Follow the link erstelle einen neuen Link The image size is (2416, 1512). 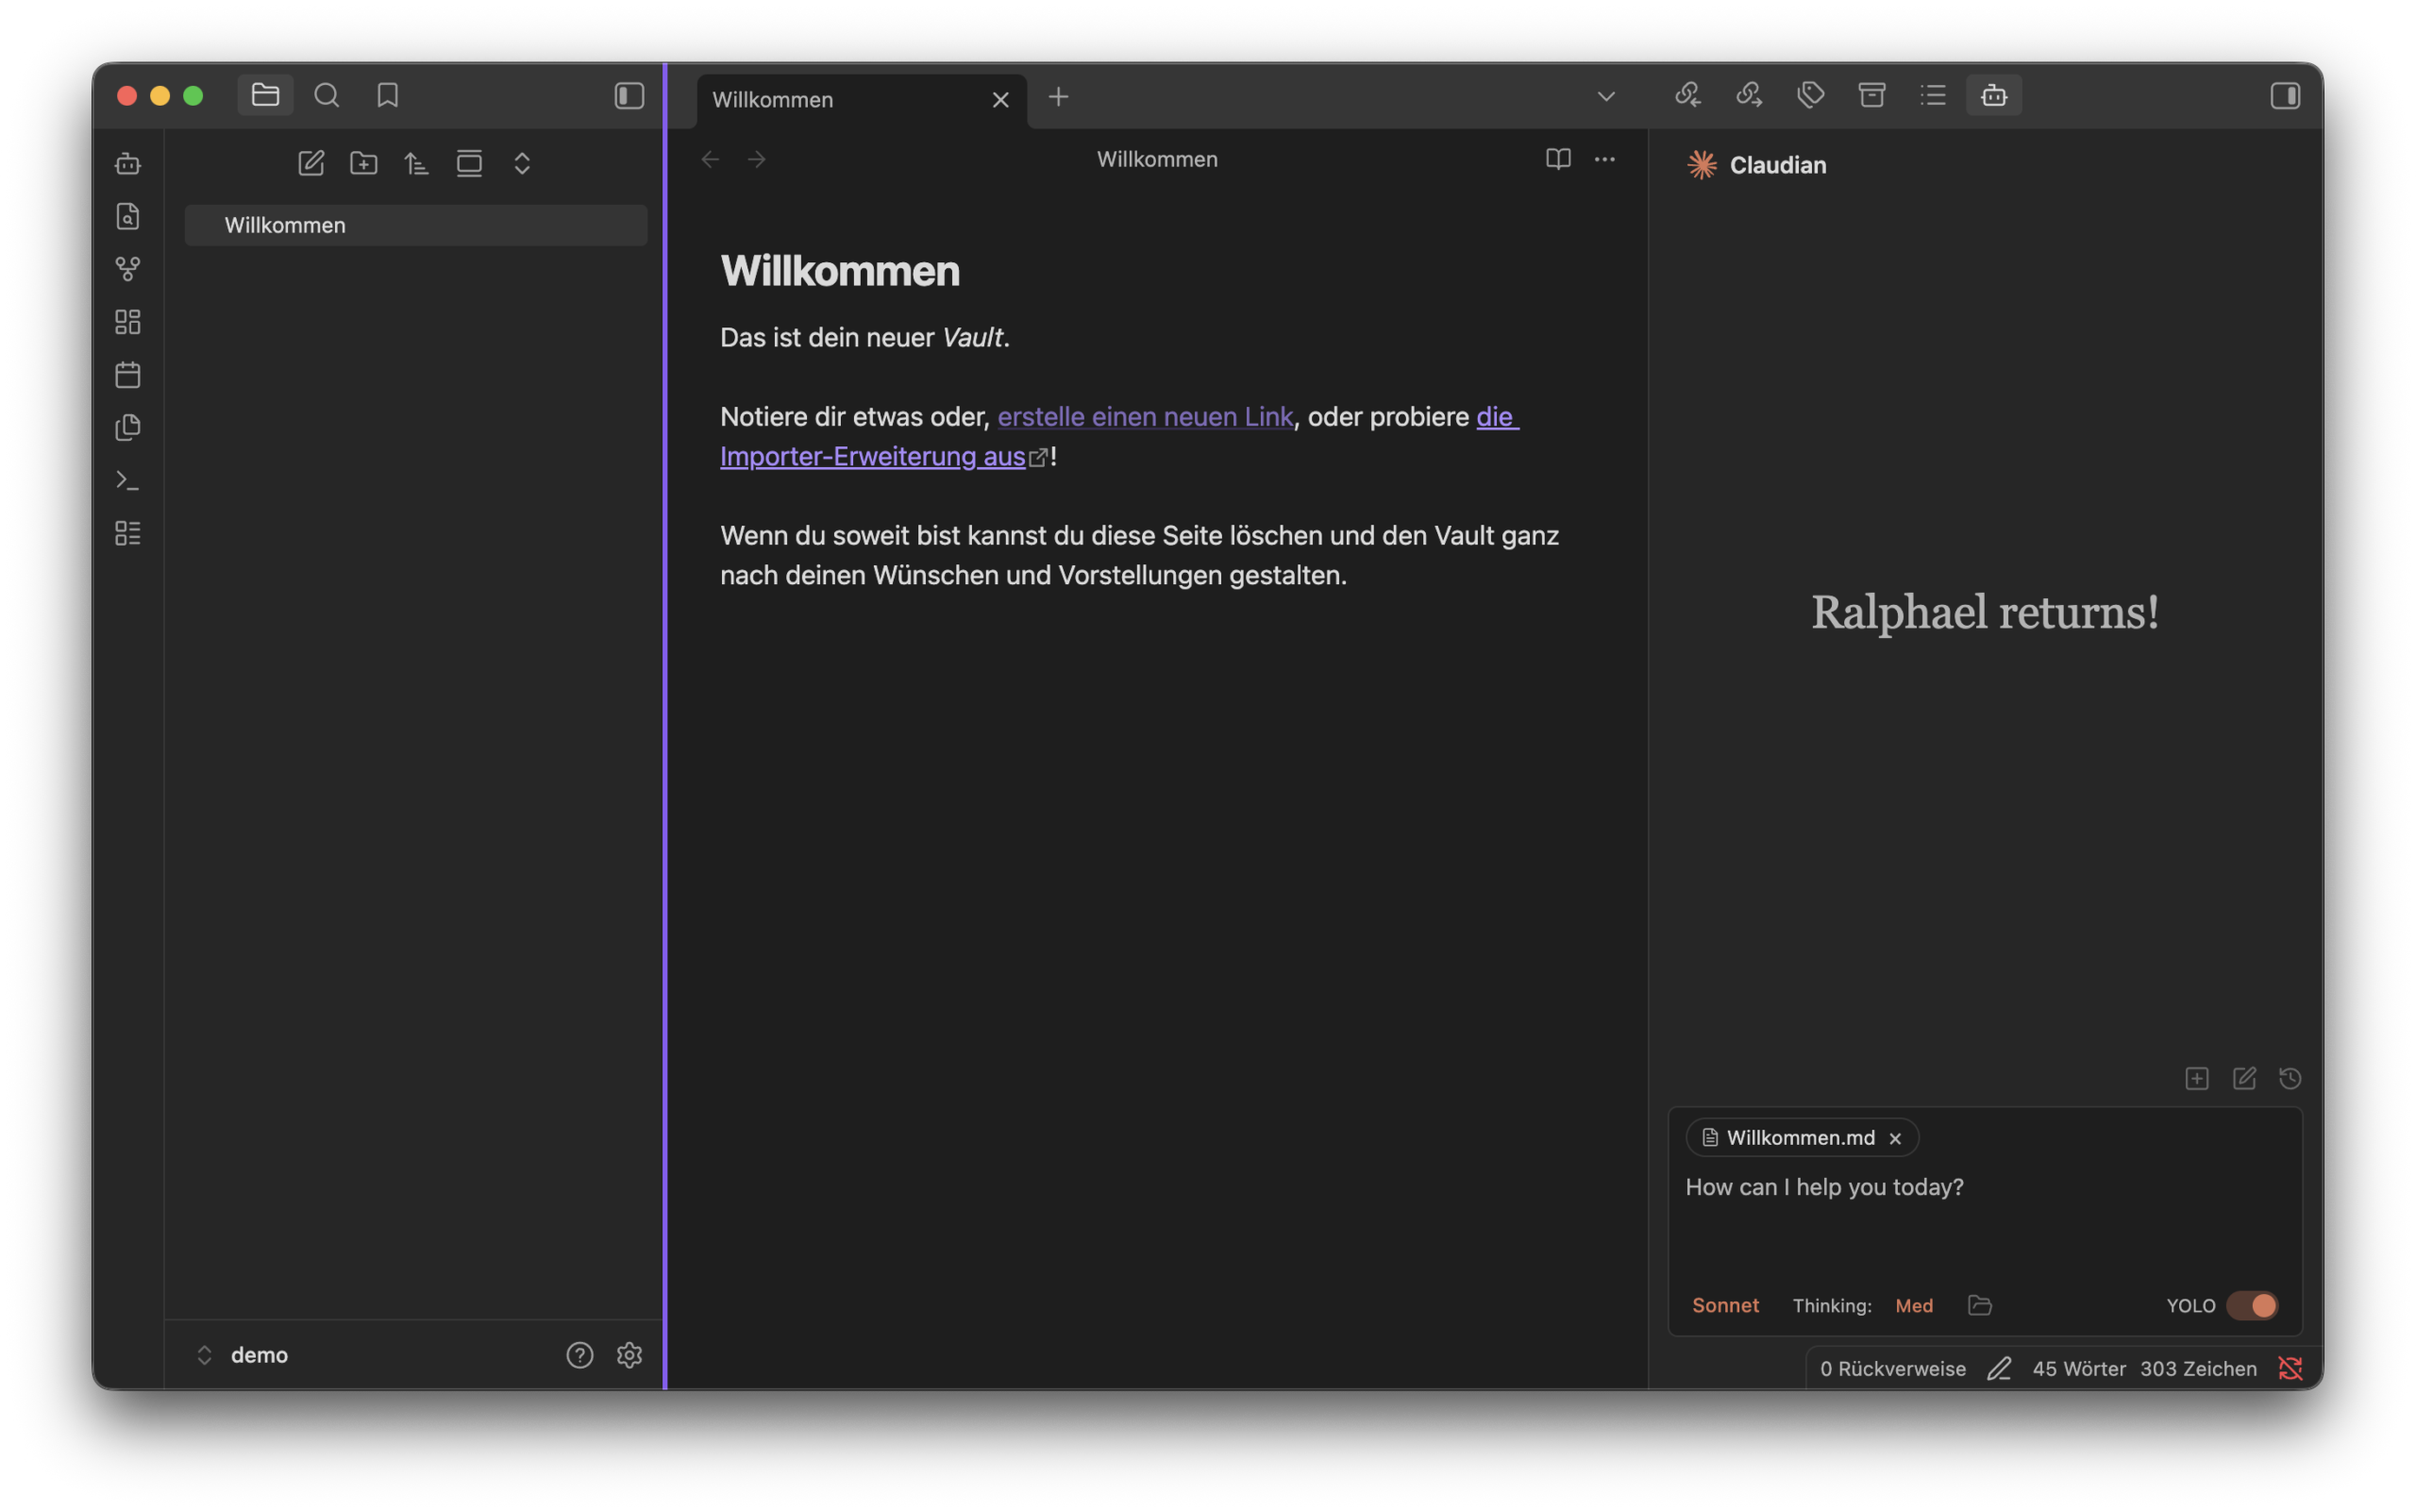click(x=1146, y=416)
